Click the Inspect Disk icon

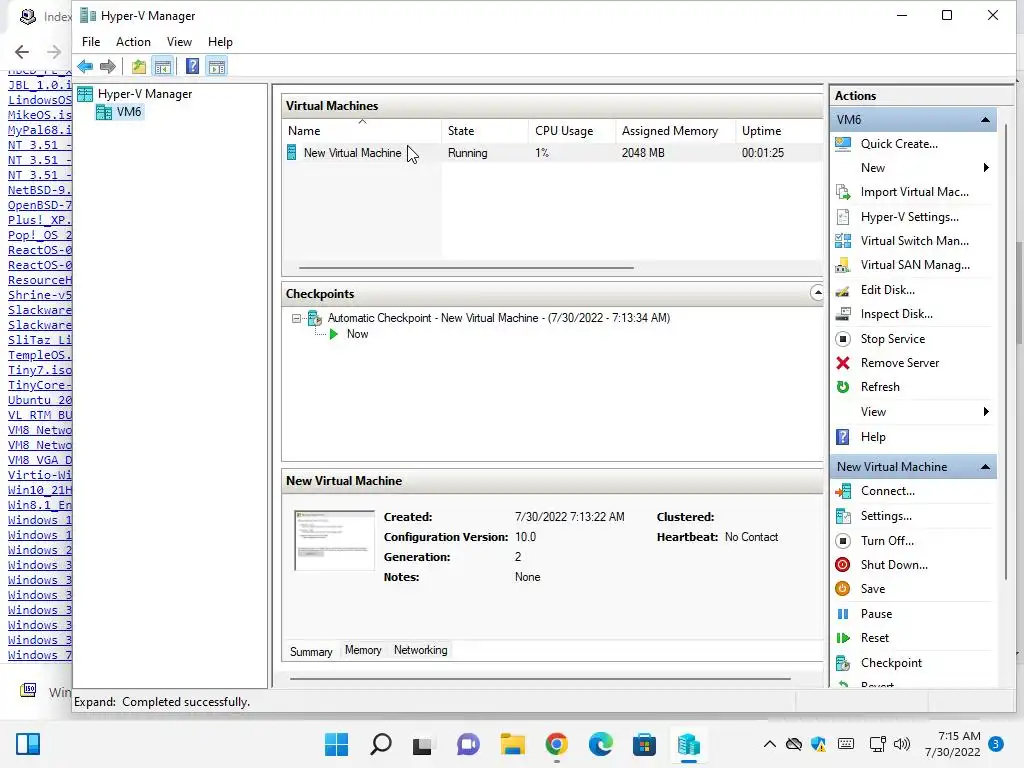[843, 314]
